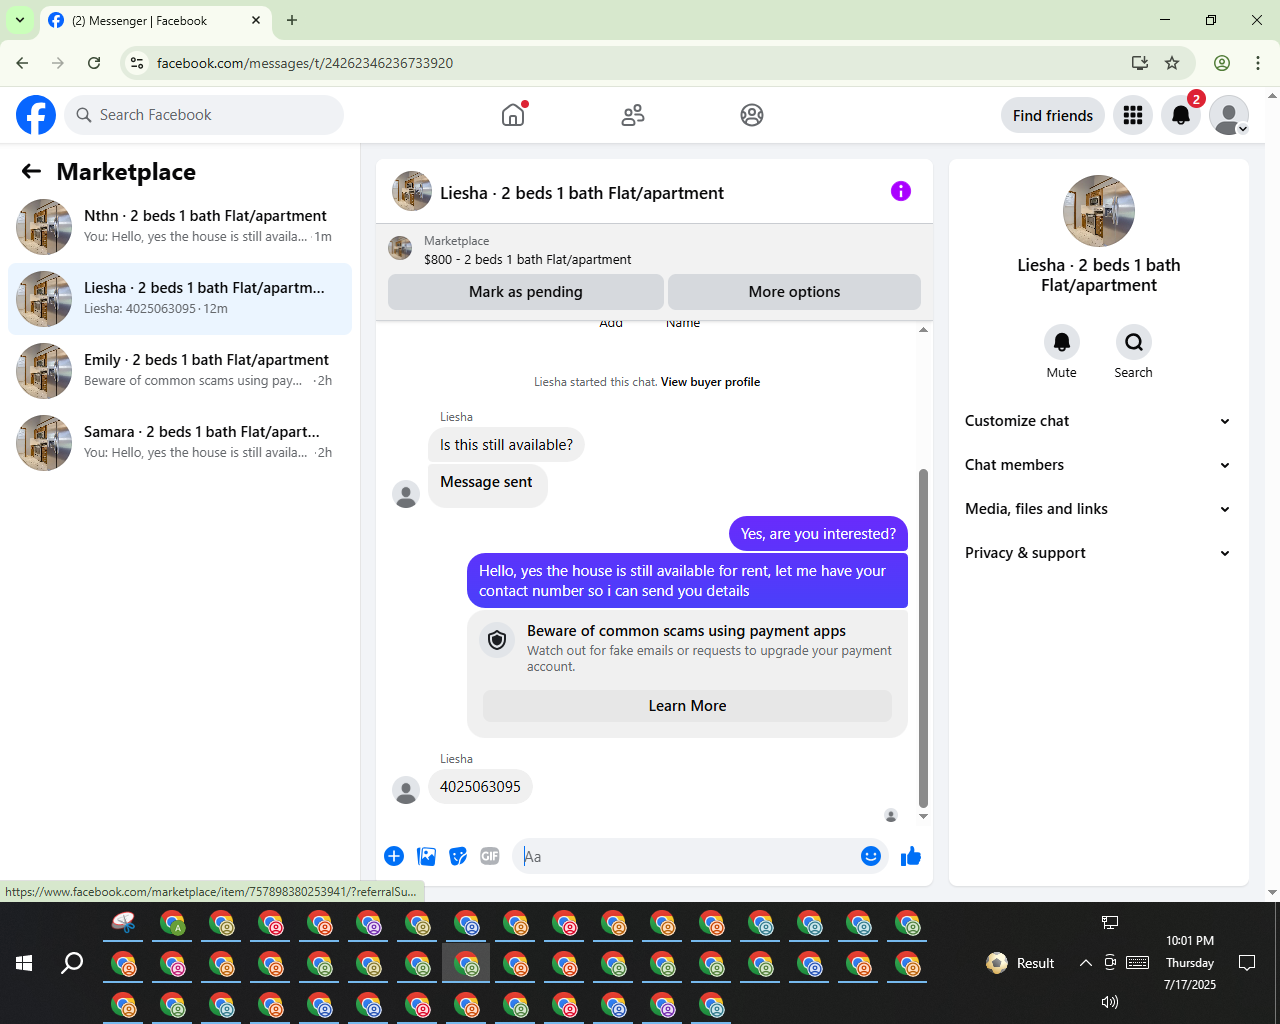
Task: Select the Messenger | Facebook browser tab
Action: point(155,21)
